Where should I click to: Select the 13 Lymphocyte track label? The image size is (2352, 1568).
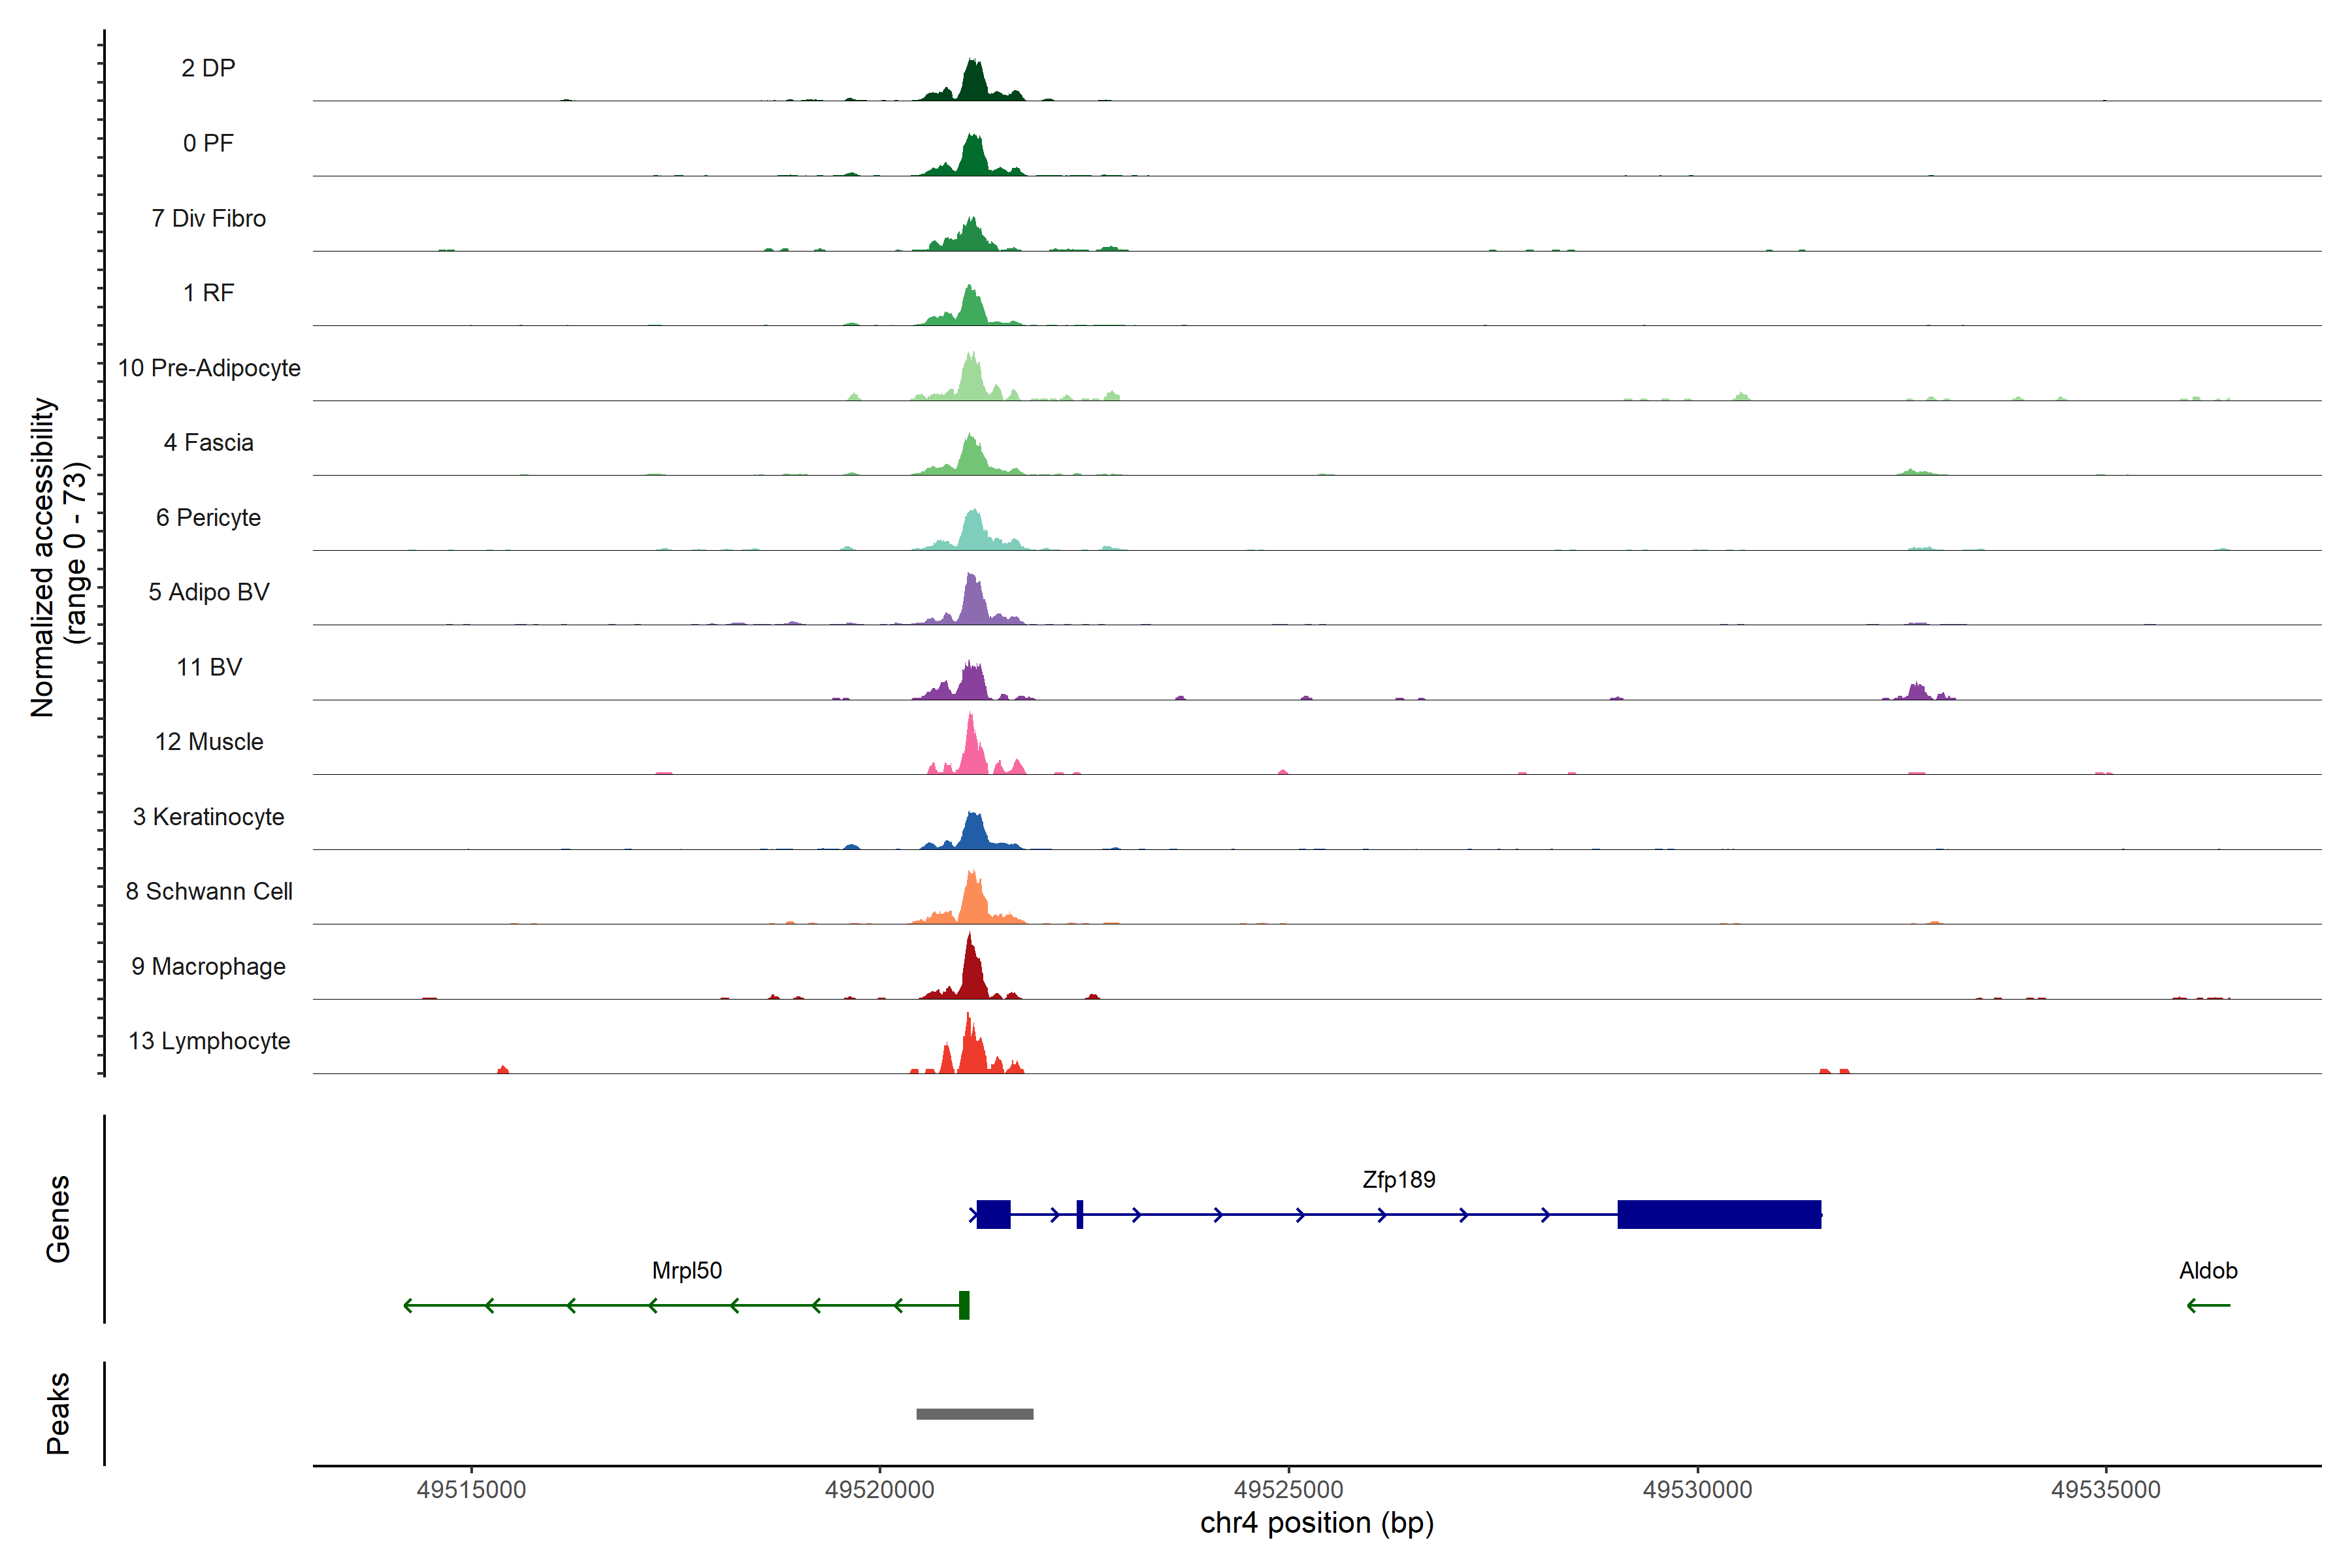pos(209,1040)
